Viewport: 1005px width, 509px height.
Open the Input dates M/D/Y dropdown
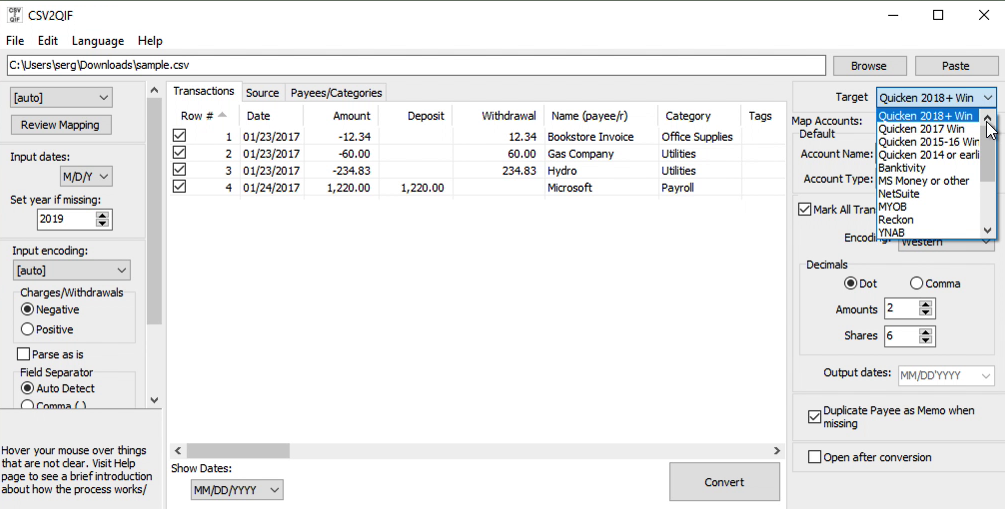tap(86, 176)
